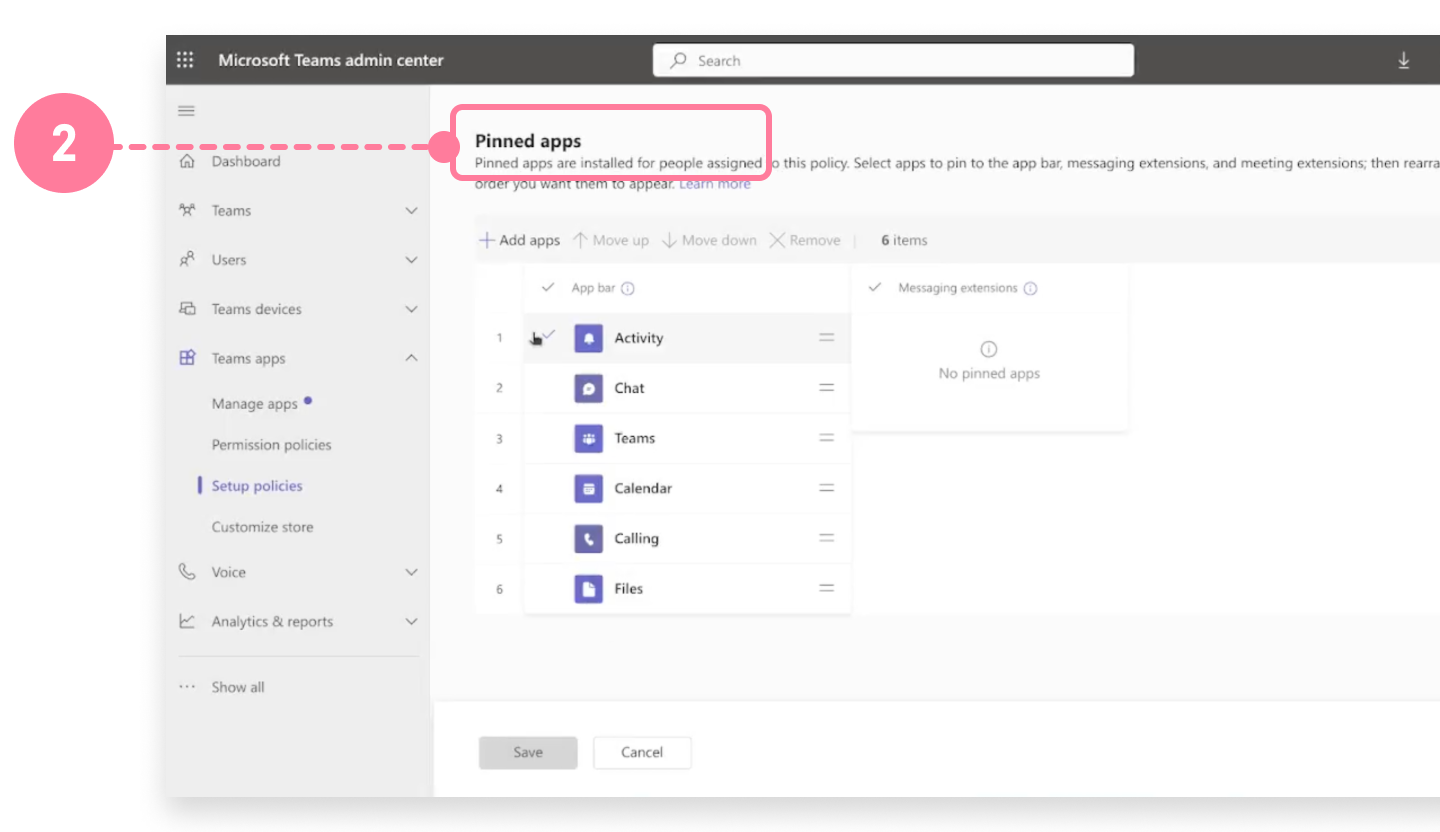Grab the Files row reorder handle
1440x832 pixels.
827,588
